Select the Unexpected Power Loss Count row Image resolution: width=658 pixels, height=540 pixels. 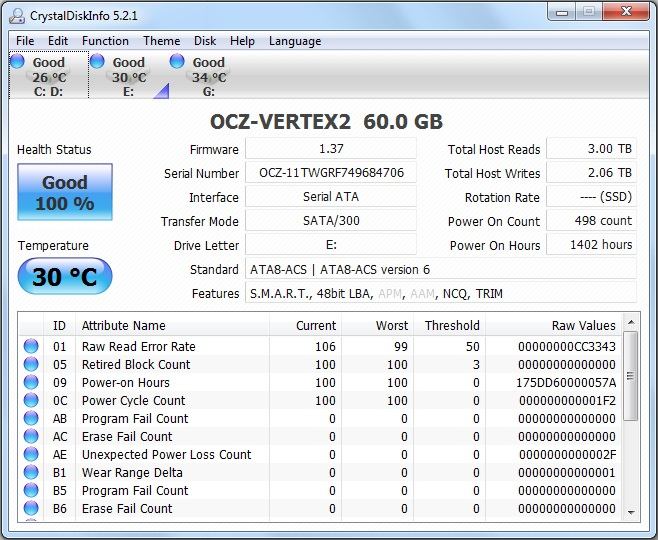[320, 454]
